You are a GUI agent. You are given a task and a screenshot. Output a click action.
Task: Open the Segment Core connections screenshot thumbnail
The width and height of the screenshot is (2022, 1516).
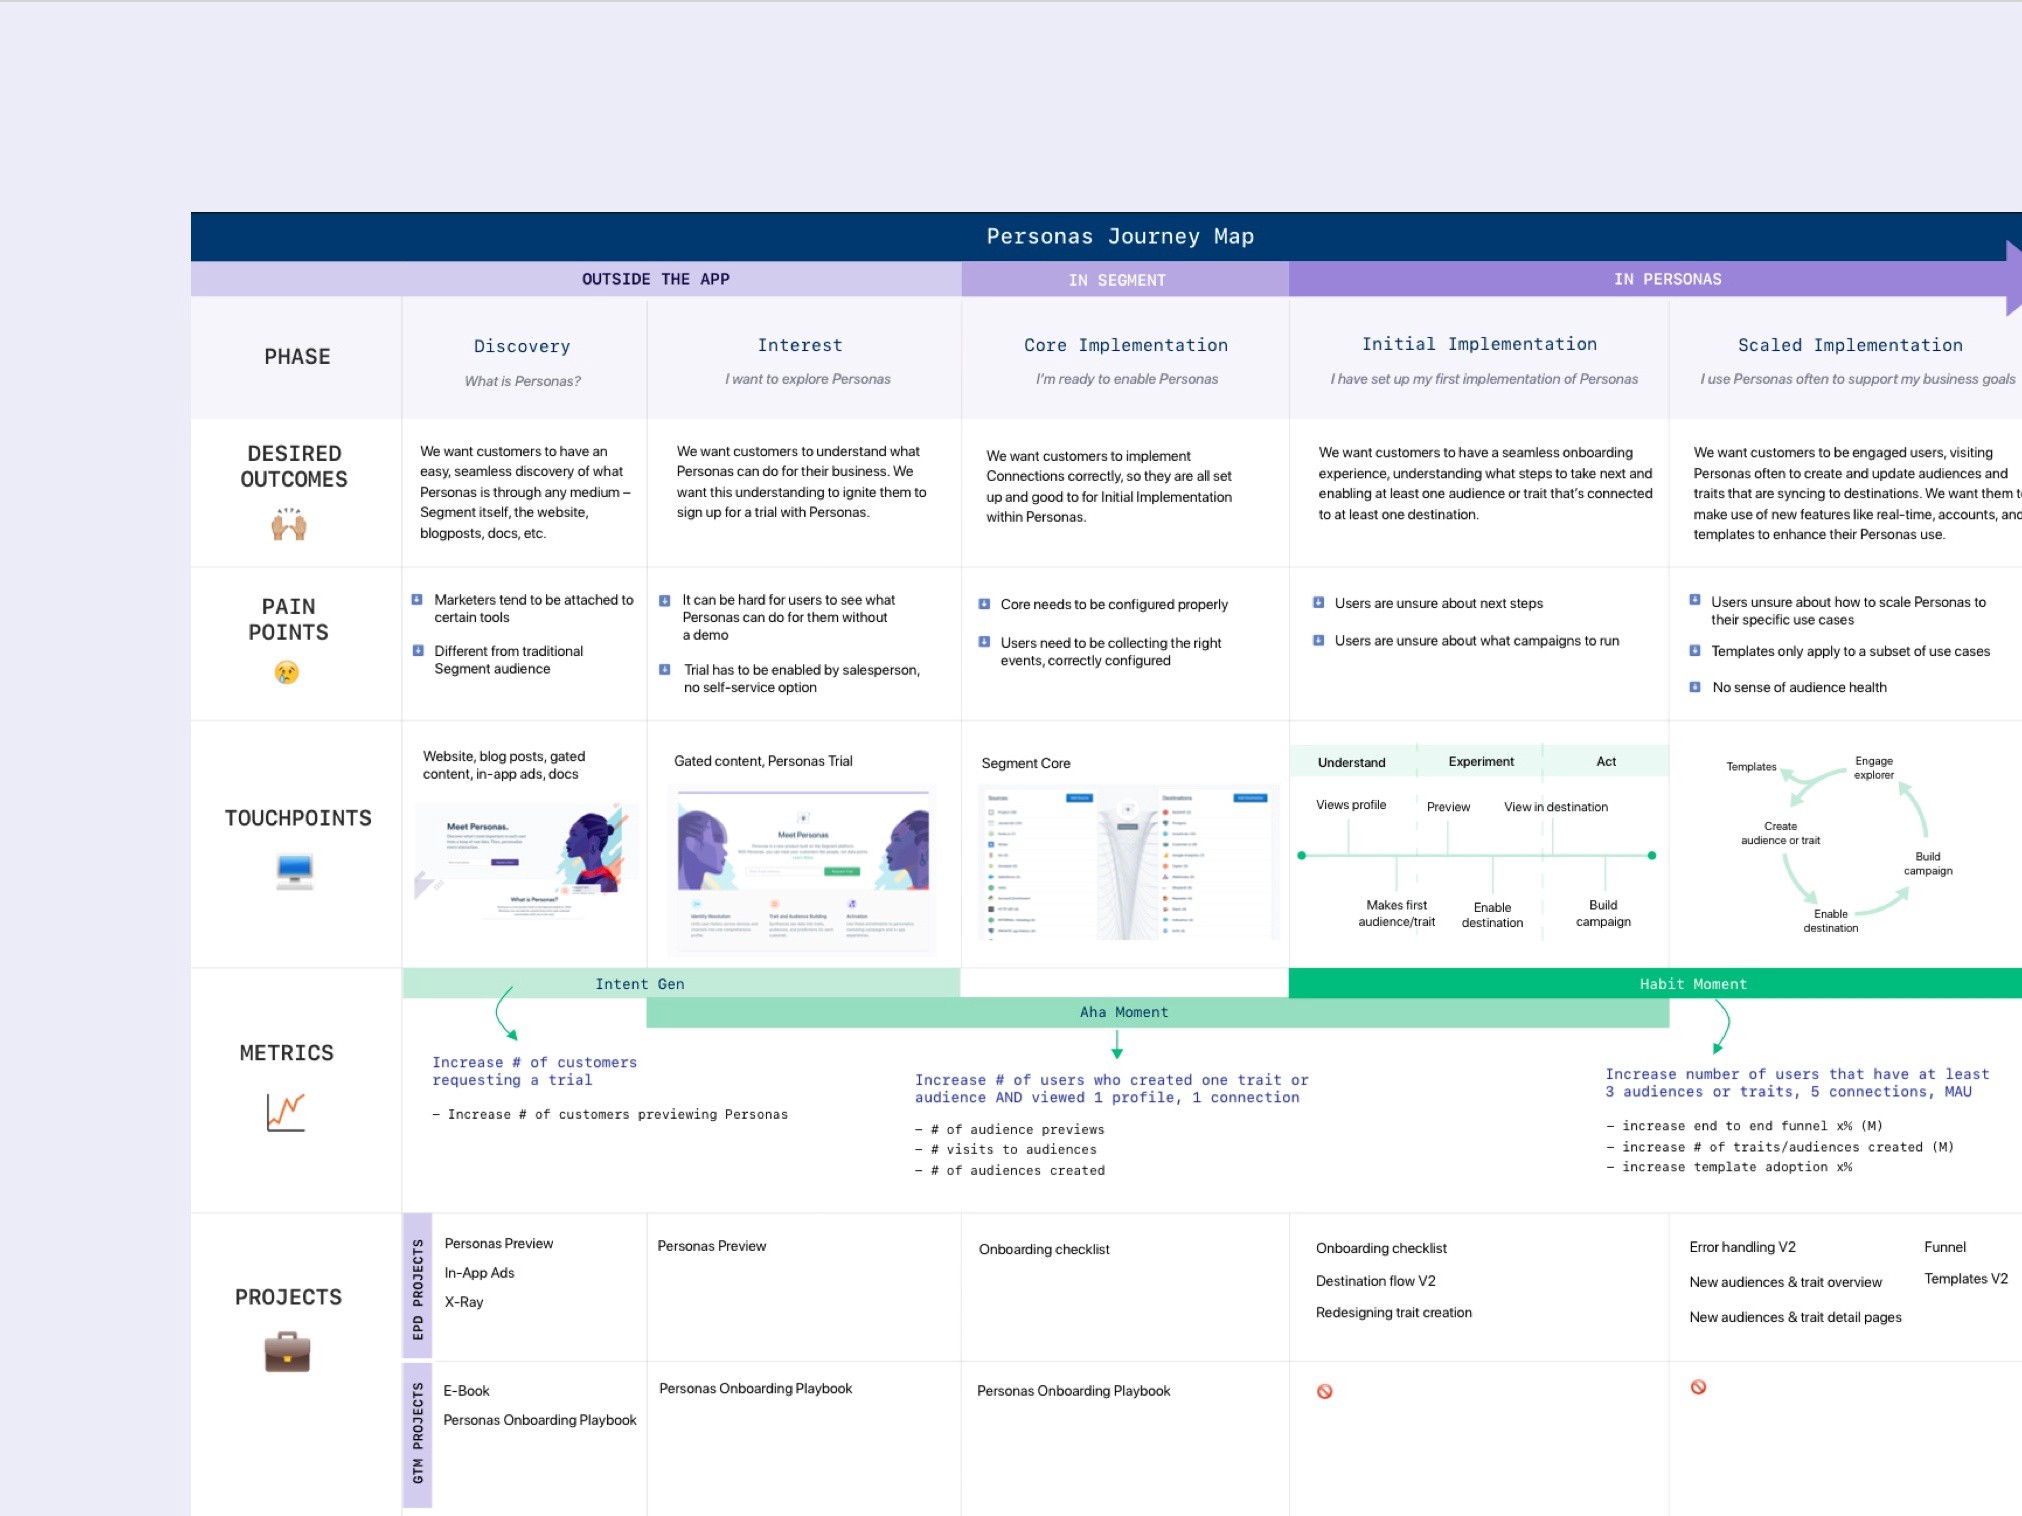(1127, 864)
